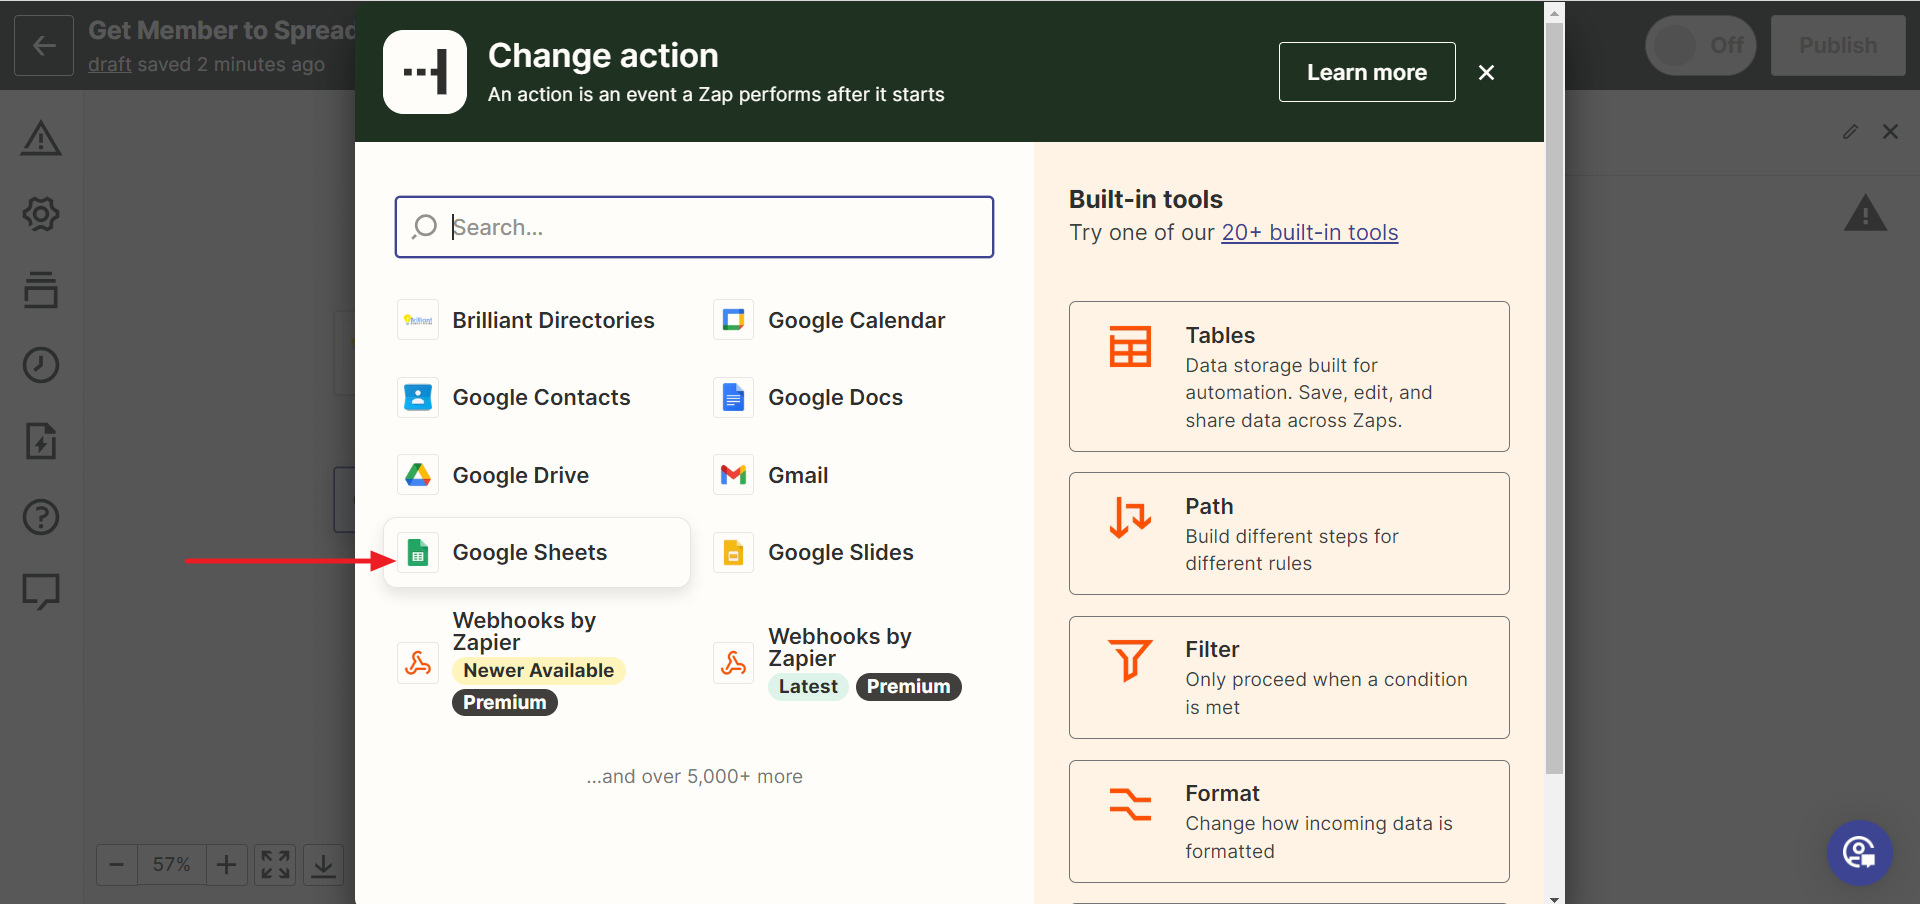
Task: Click the Learn more button
Action: point(1367,72)
